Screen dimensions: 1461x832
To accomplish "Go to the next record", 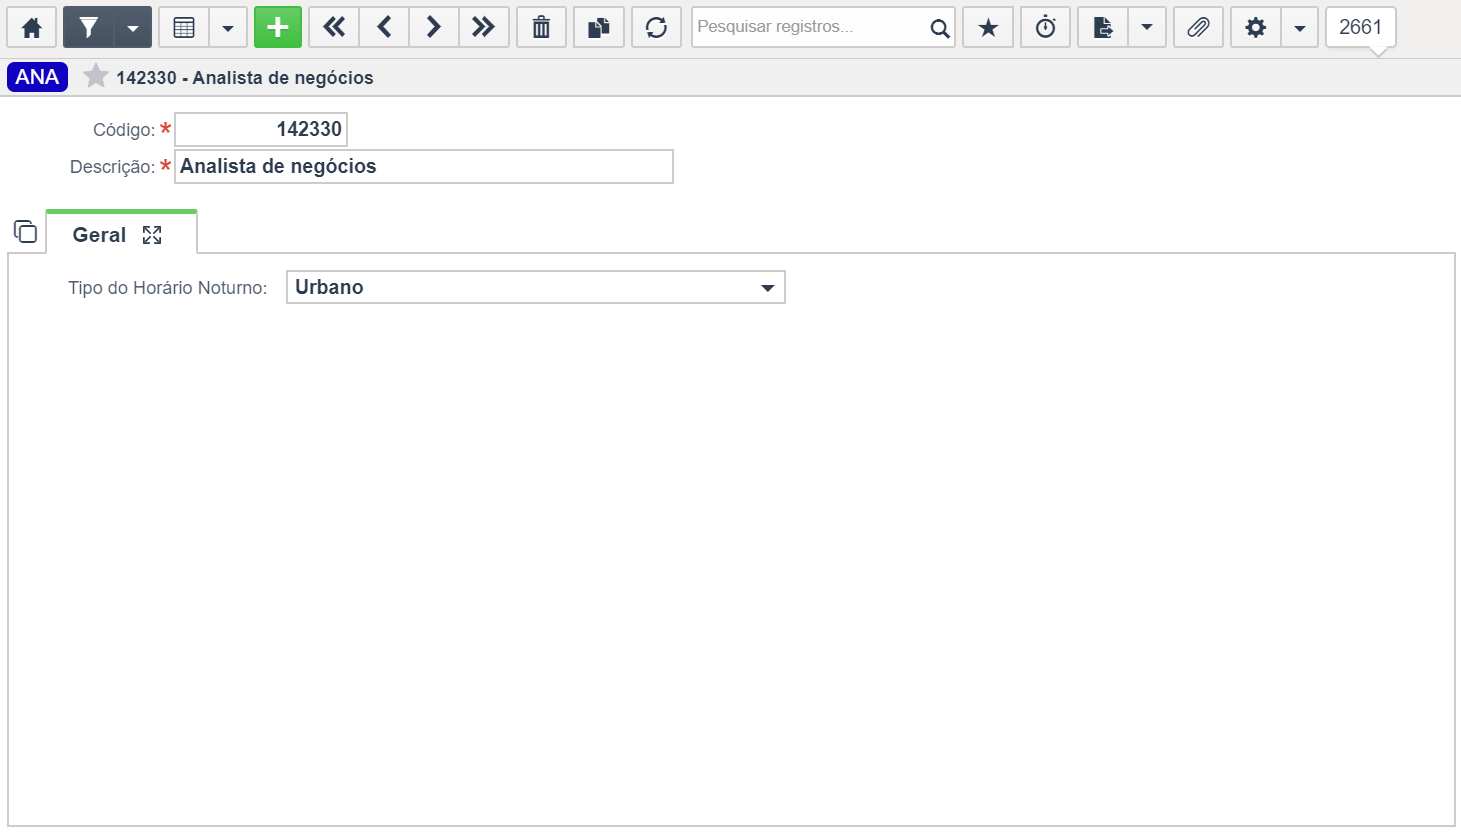I will point(434,28).
